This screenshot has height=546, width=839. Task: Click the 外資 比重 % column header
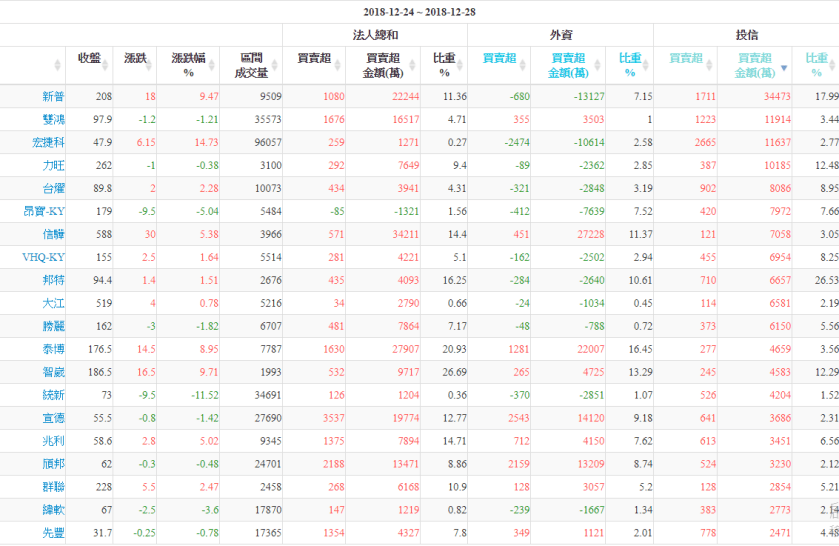(x=630, y=65)
